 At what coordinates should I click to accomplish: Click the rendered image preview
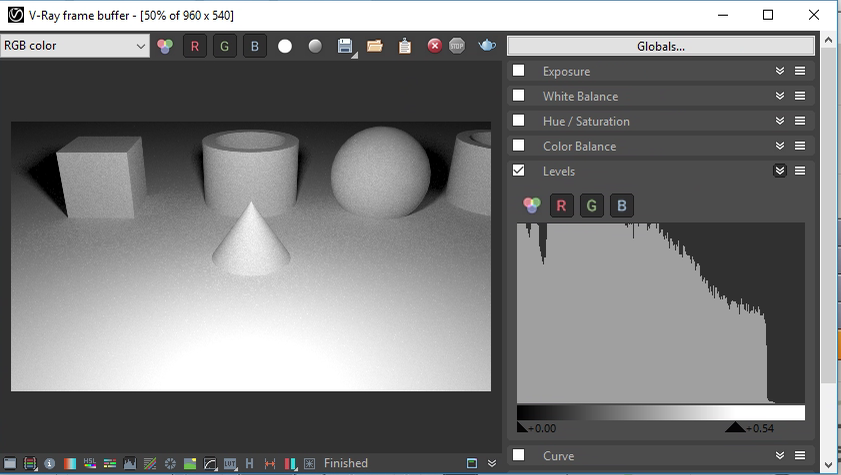point(251,256)
